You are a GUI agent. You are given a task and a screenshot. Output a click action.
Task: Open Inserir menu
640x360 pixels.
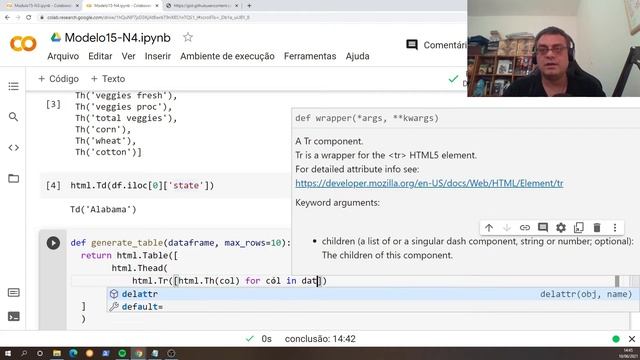click(158, 56)
